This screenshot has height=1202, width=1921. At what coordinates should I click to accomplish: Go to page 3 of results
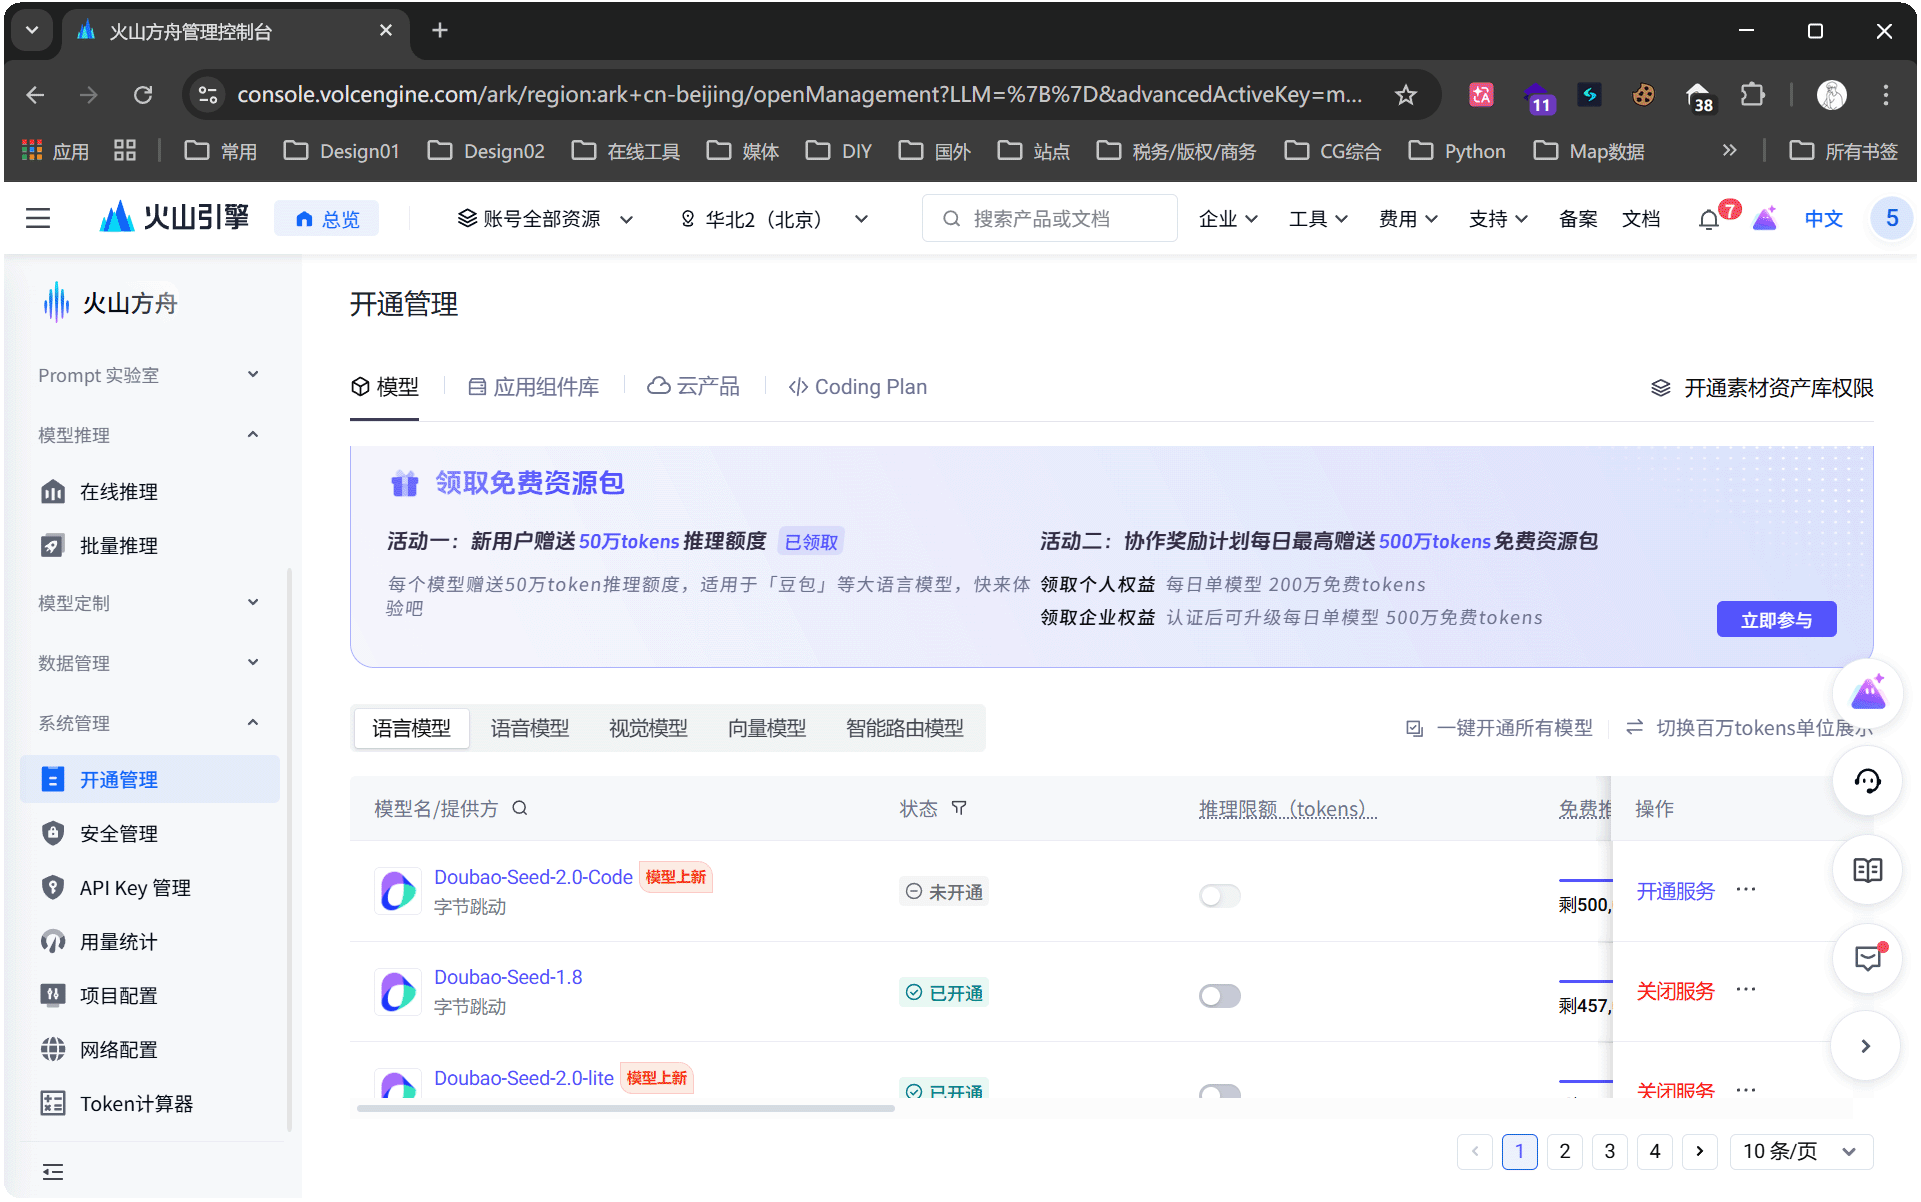1610,1151
